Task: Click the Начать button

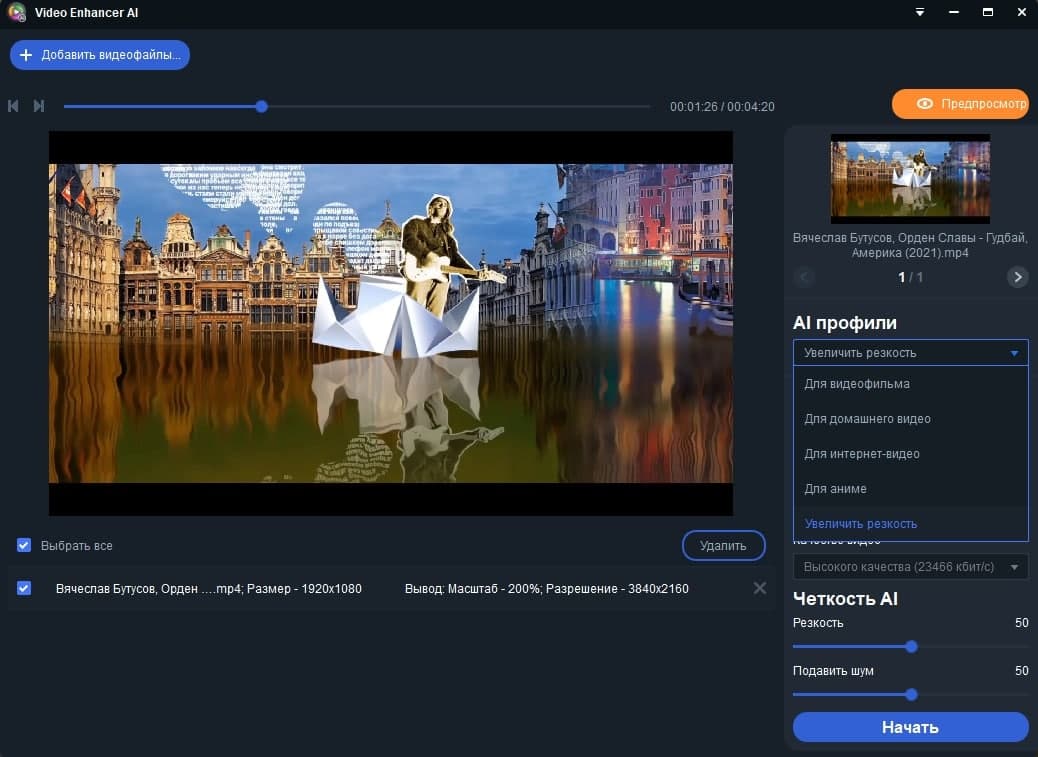Action: (x=910, y=727)
